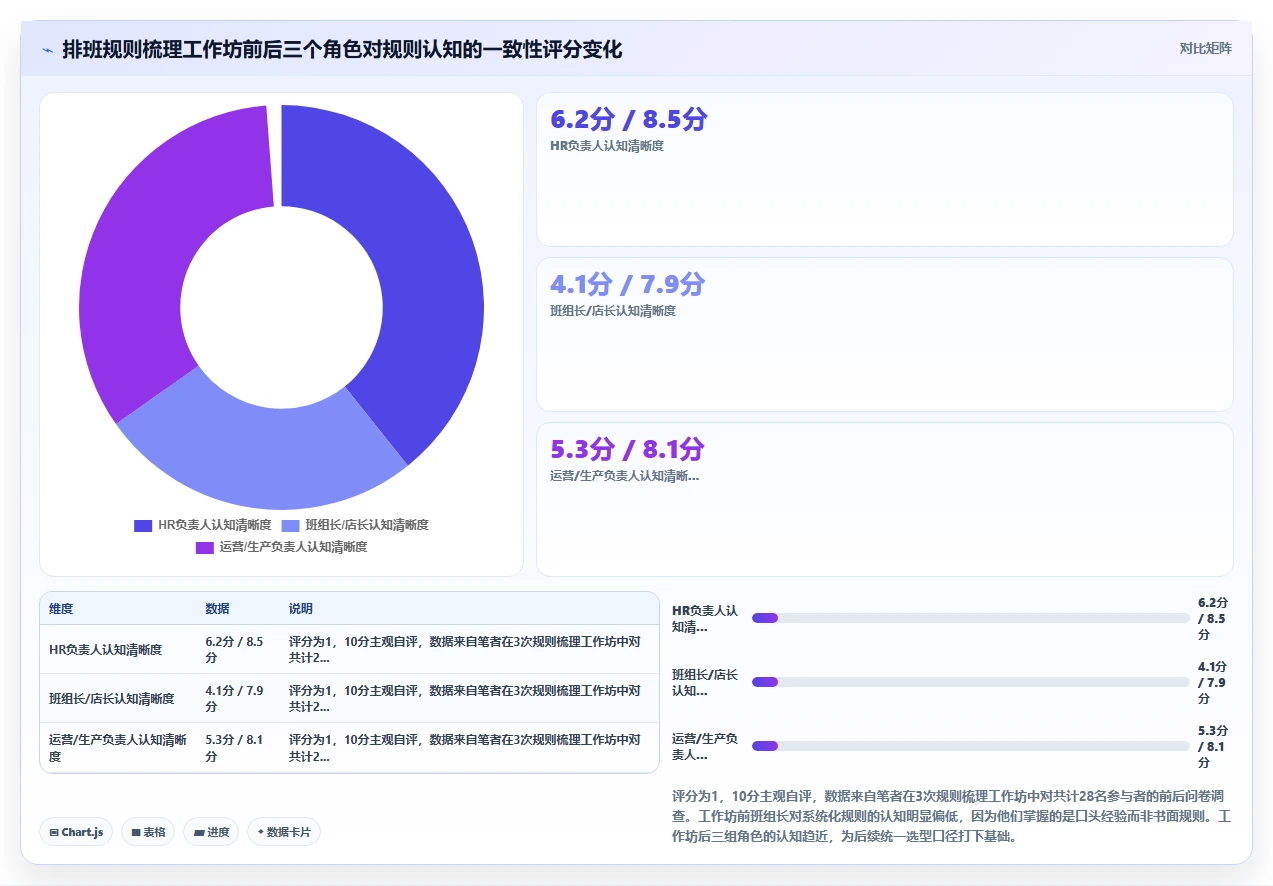Click the 对比矩阵 label in header
1273x886 pixels.
pos(1205,48)
